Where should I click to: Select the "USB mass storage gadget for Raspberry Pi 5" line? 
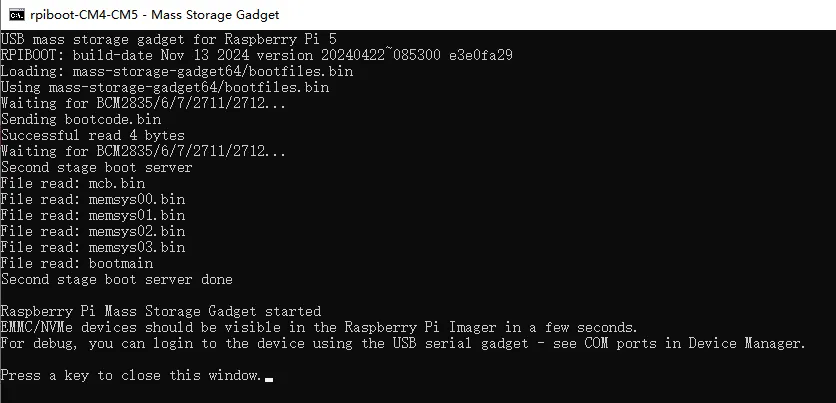tap(168, 39)
